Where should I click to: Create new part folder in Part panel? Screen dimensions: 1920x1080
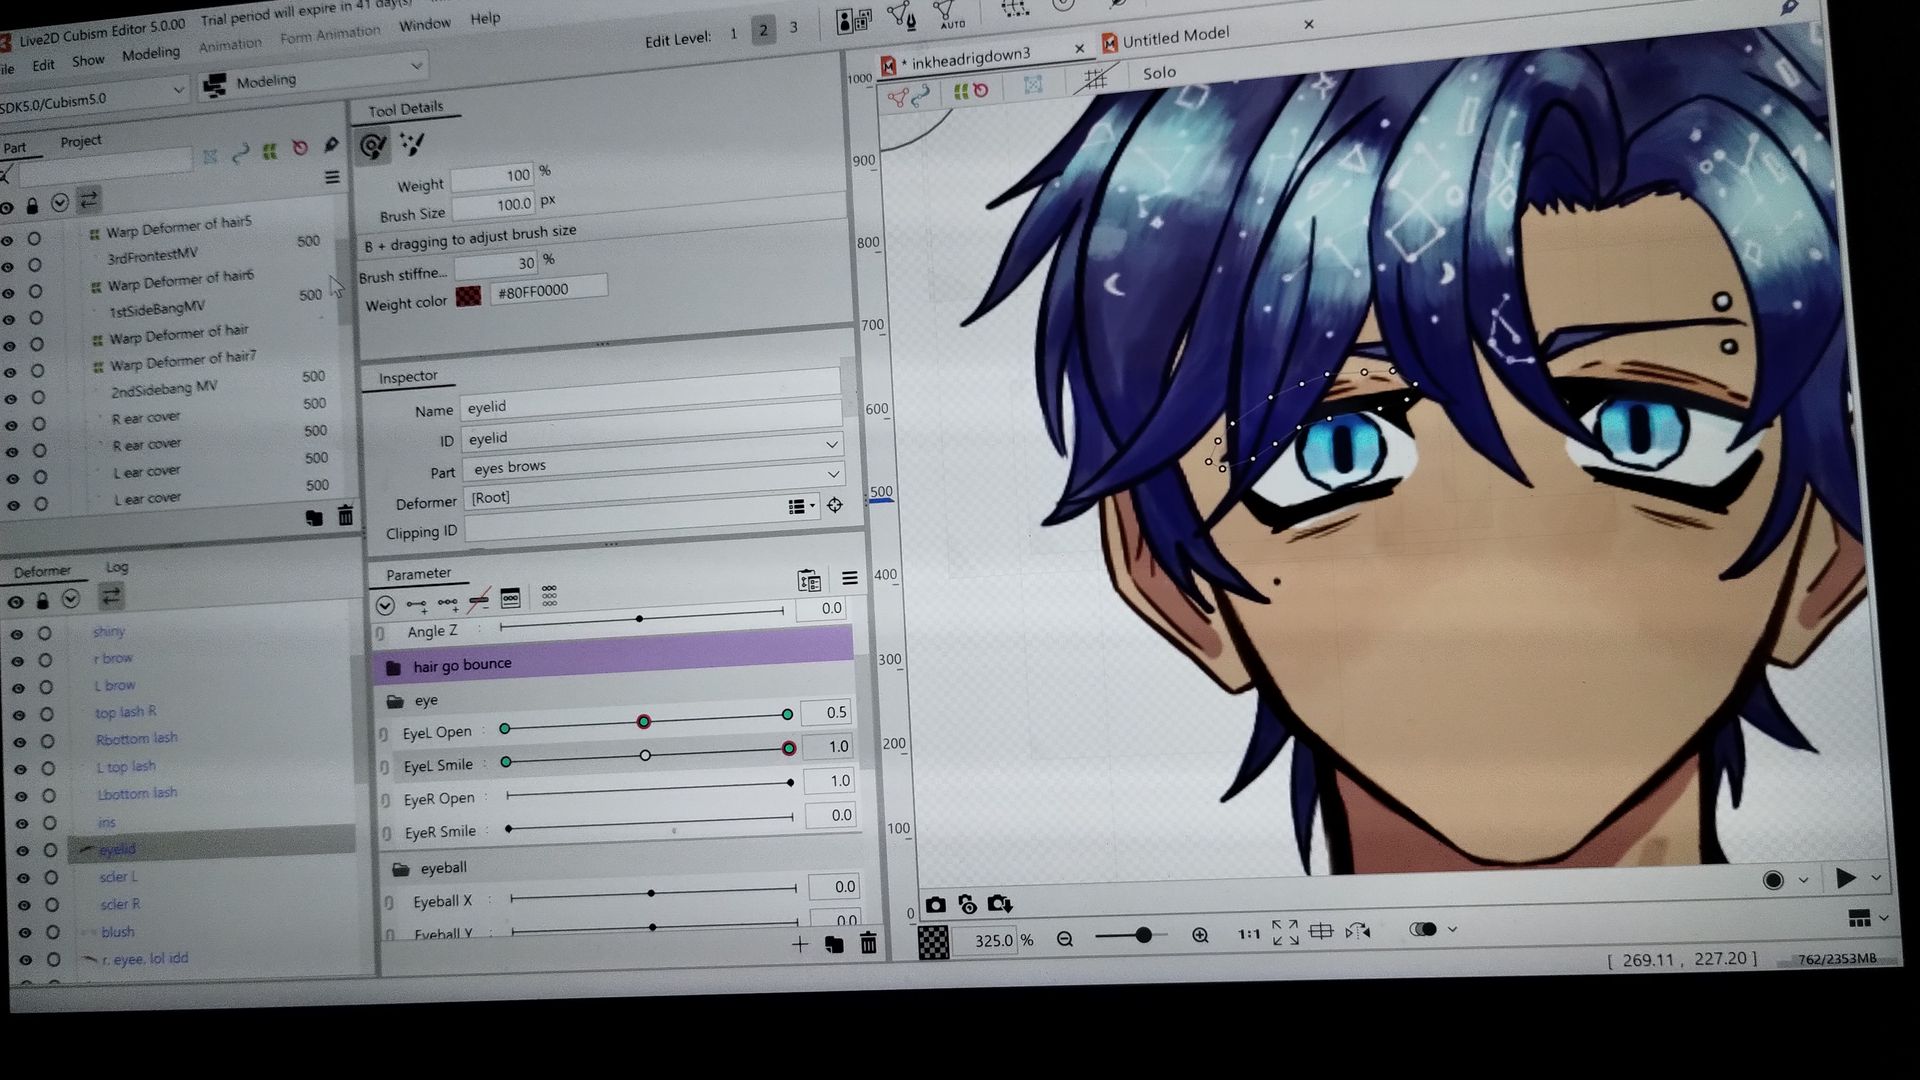tap(314, 518)
